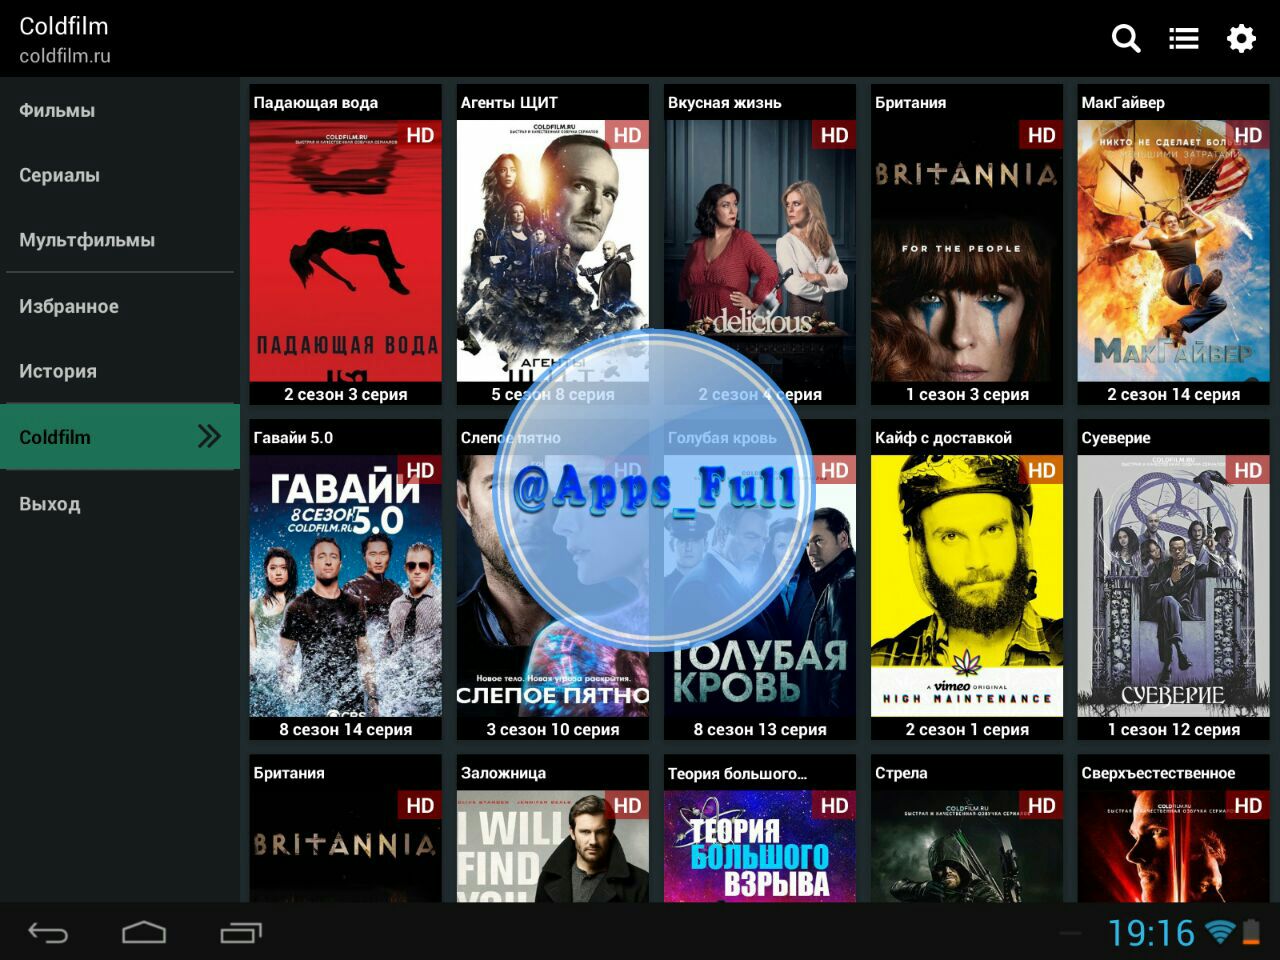Open the Кайф с доставкой poster

click(x=967, y=586)
